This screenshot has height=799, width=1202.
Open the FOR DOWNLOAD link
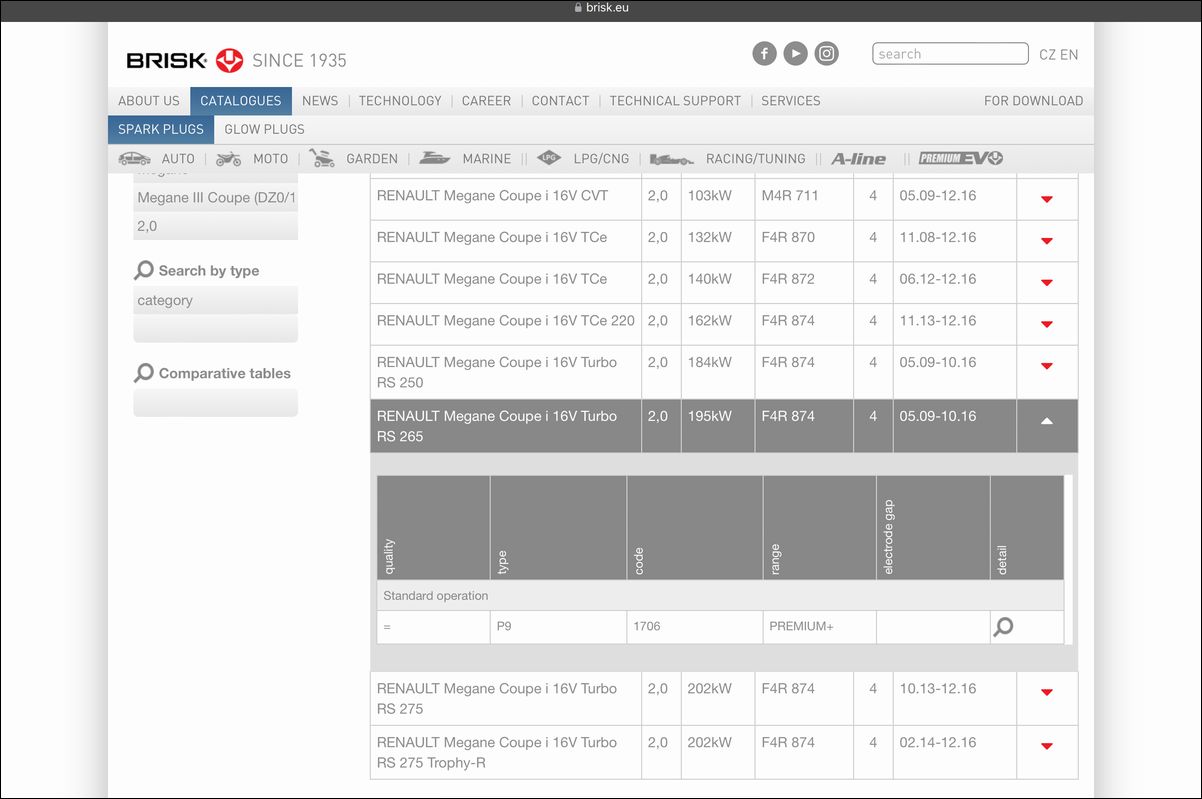[1033, 101]
